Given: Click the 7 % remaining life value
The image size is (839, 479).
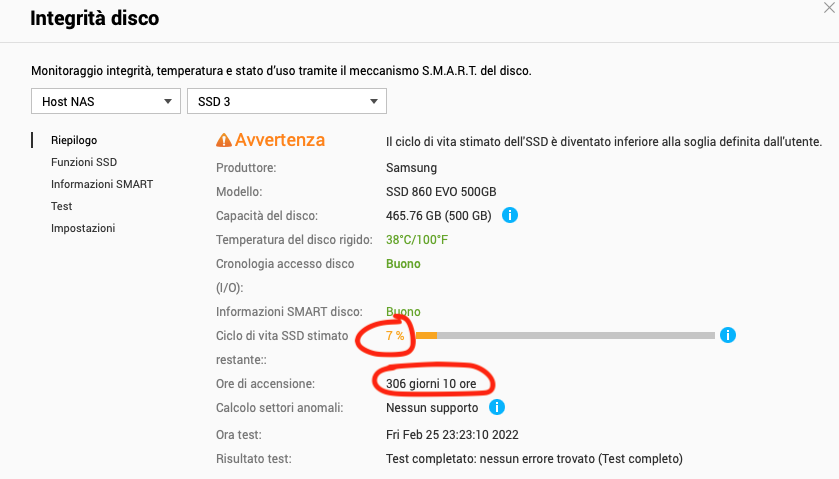Looking at the screenshot, I should pyautogui.click(x=395, y=336).
